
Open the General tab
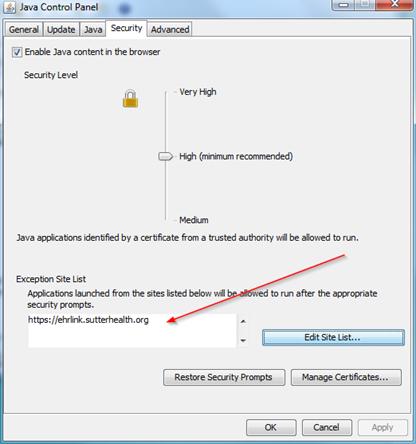coord(24,30)
